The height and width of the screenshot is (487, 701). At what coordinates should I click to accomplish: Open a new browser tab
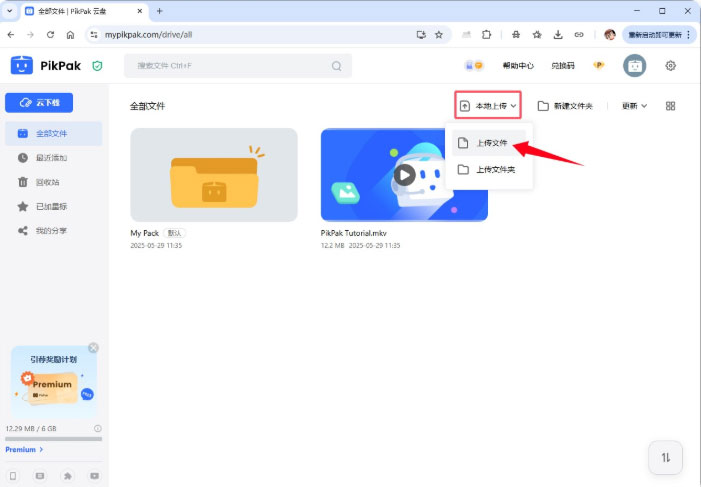(x=160, y=11)
